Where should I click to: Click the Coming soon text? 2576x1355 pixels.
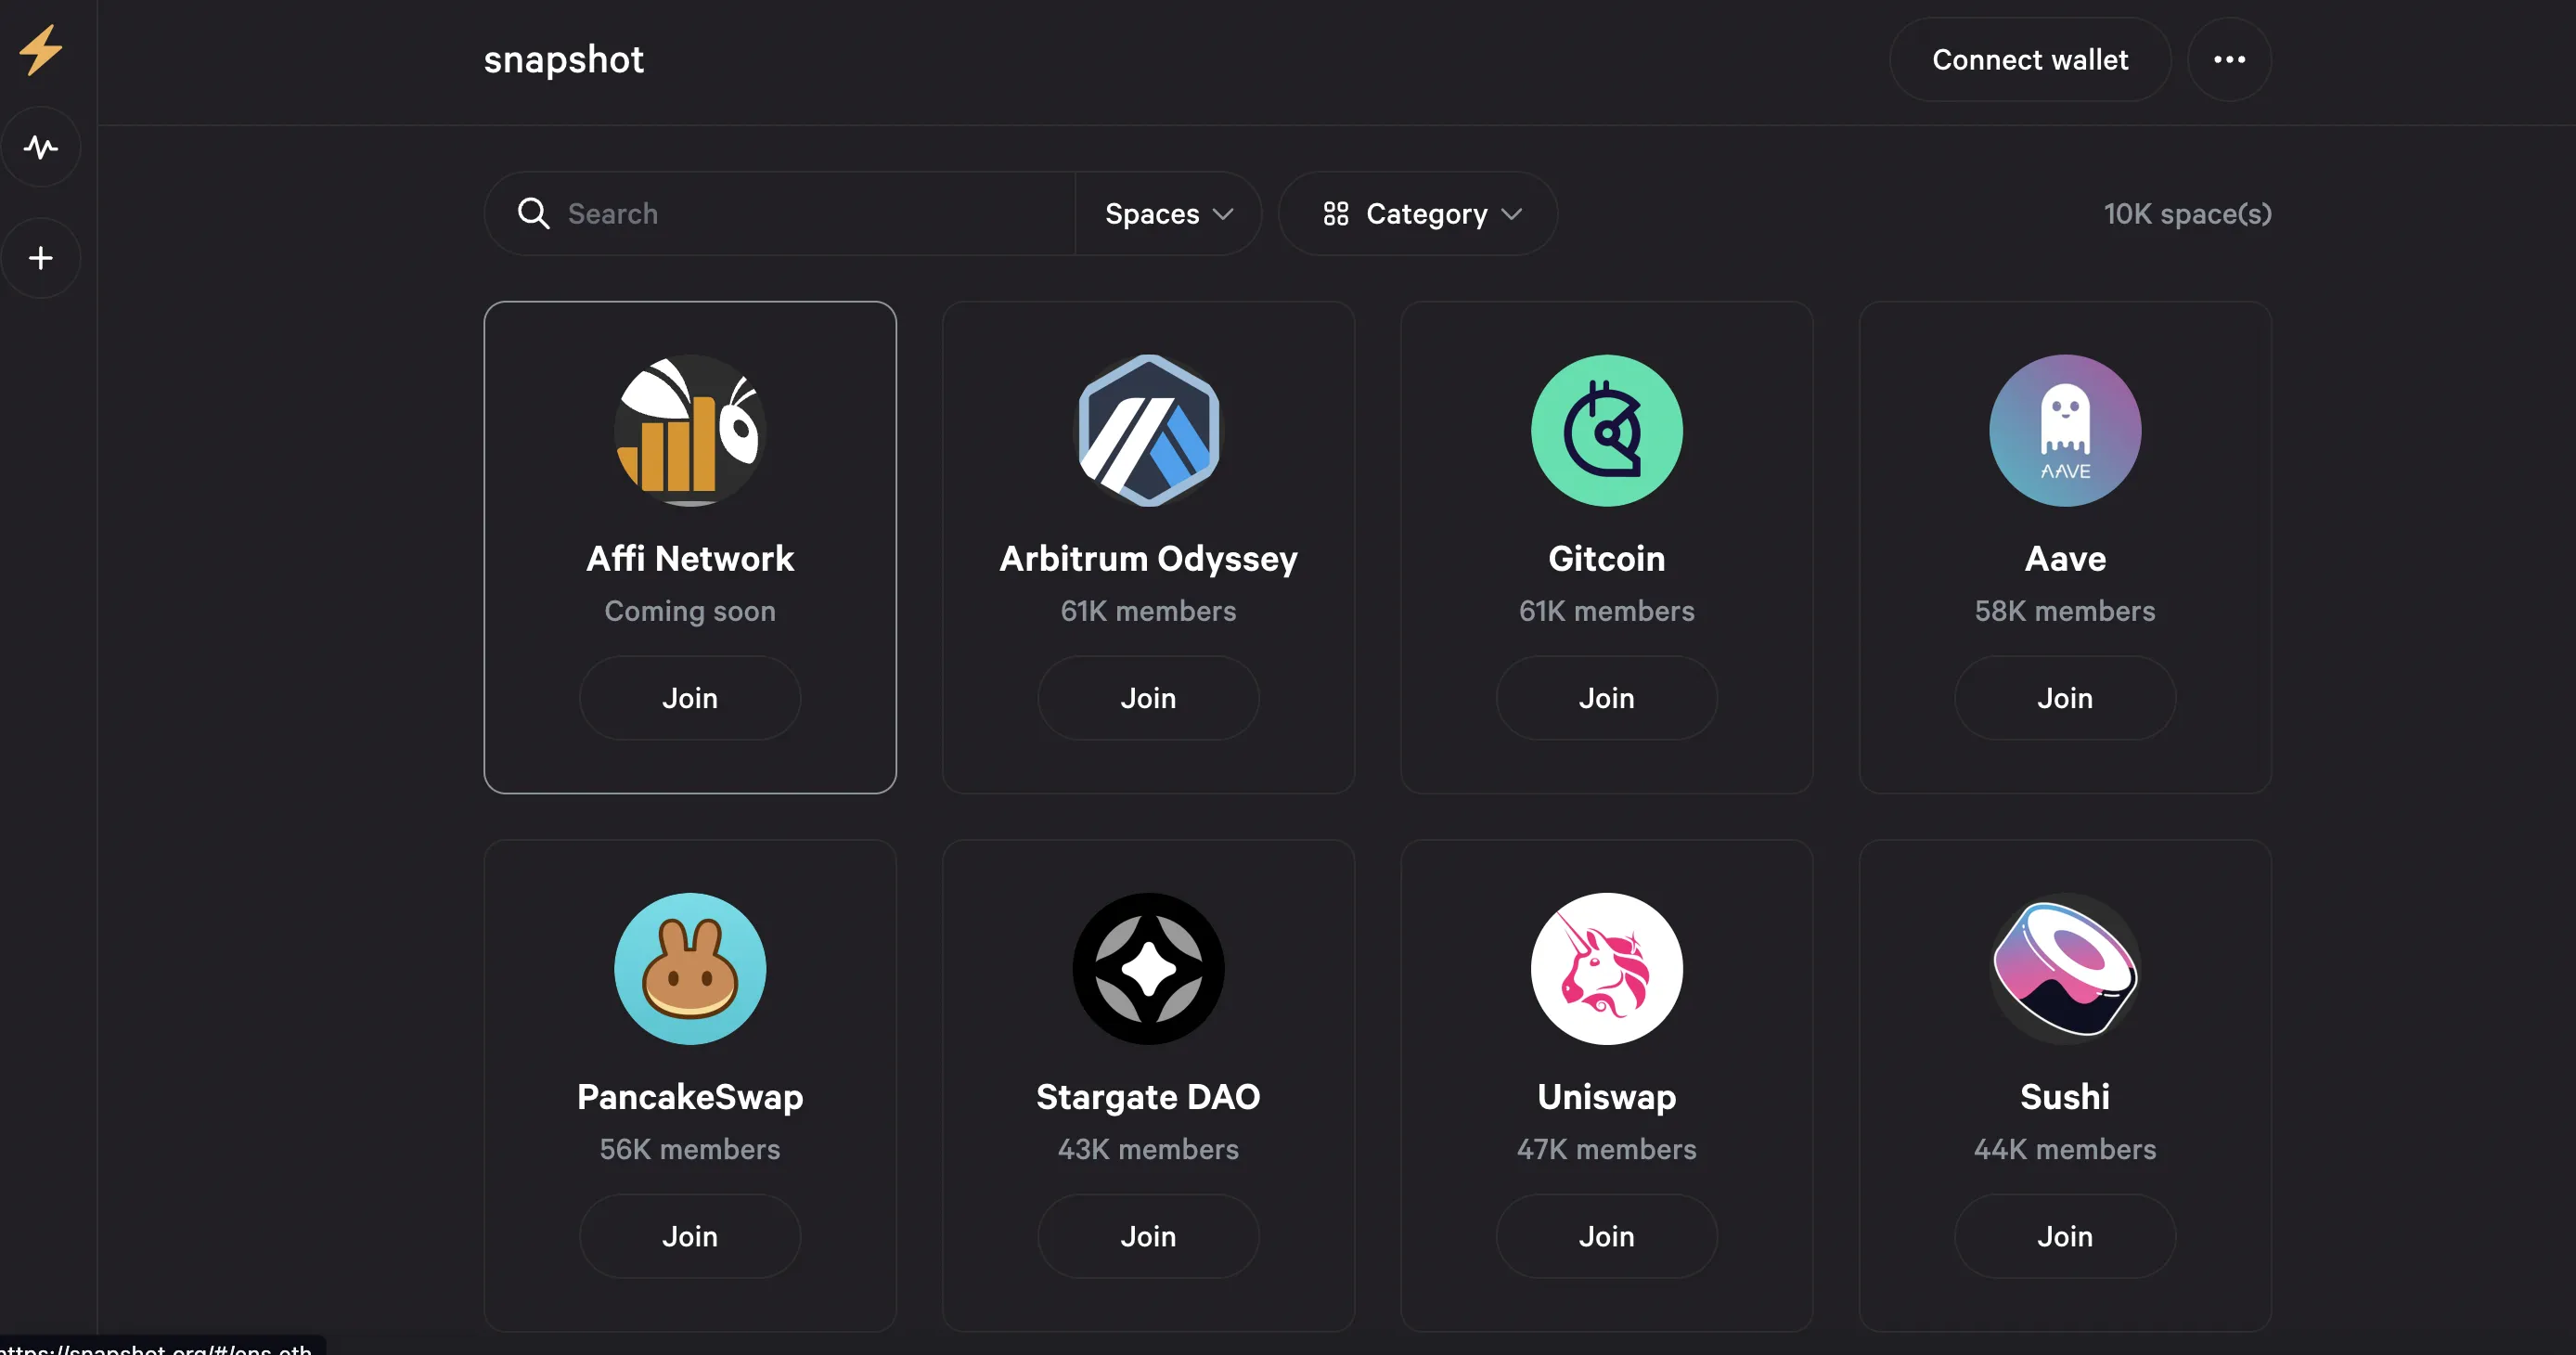[690, 611]
